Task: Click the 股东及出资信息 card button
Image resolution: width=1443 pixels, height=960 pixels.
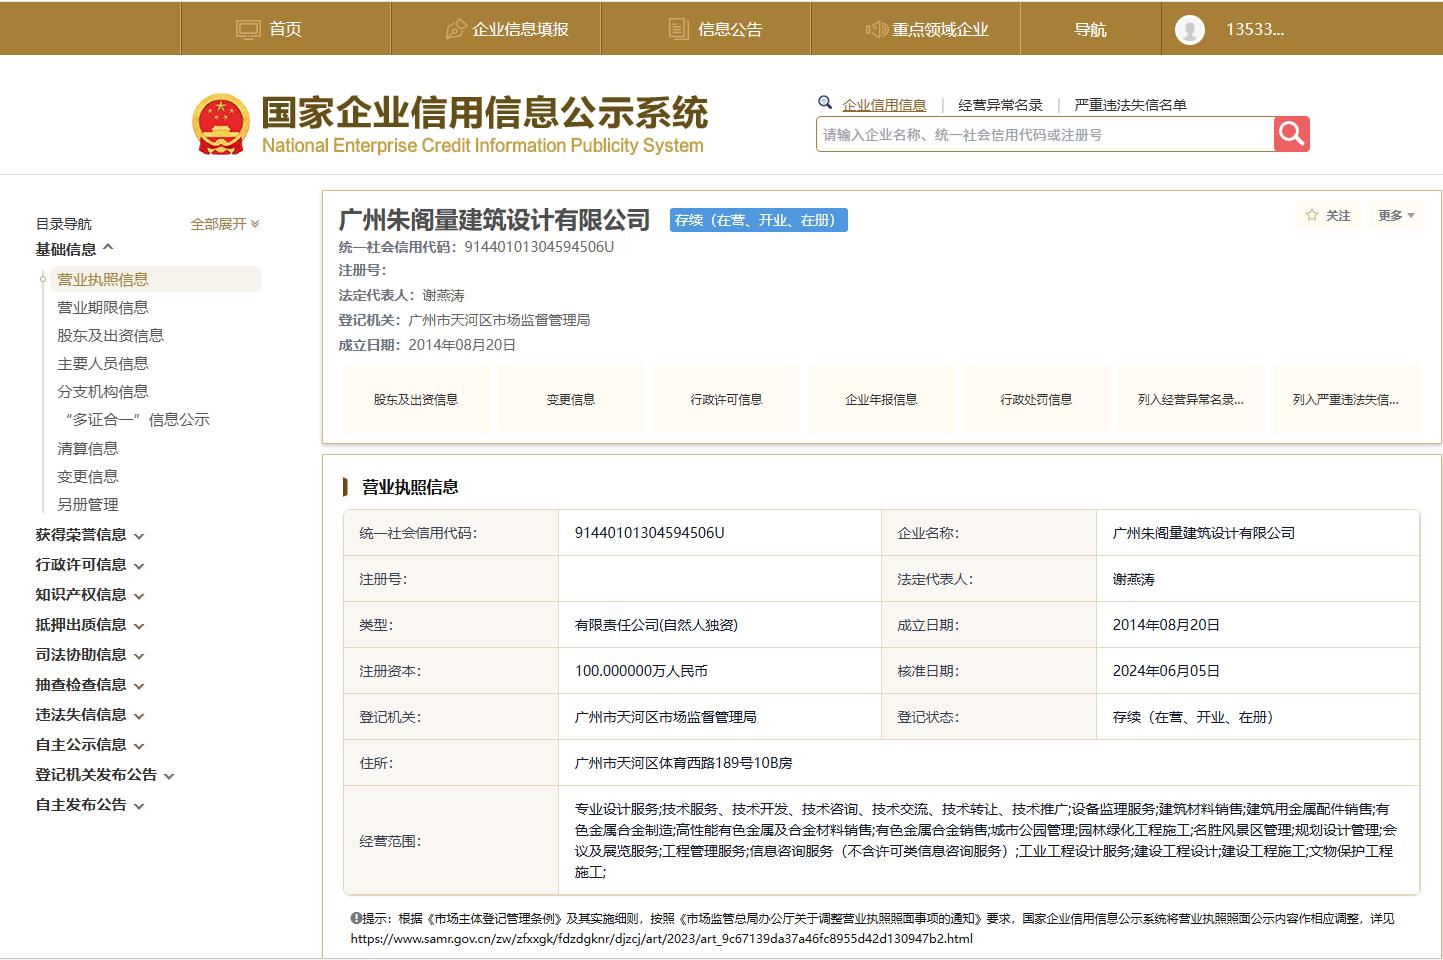Action: pyautogui.click(x=416, y=399)
